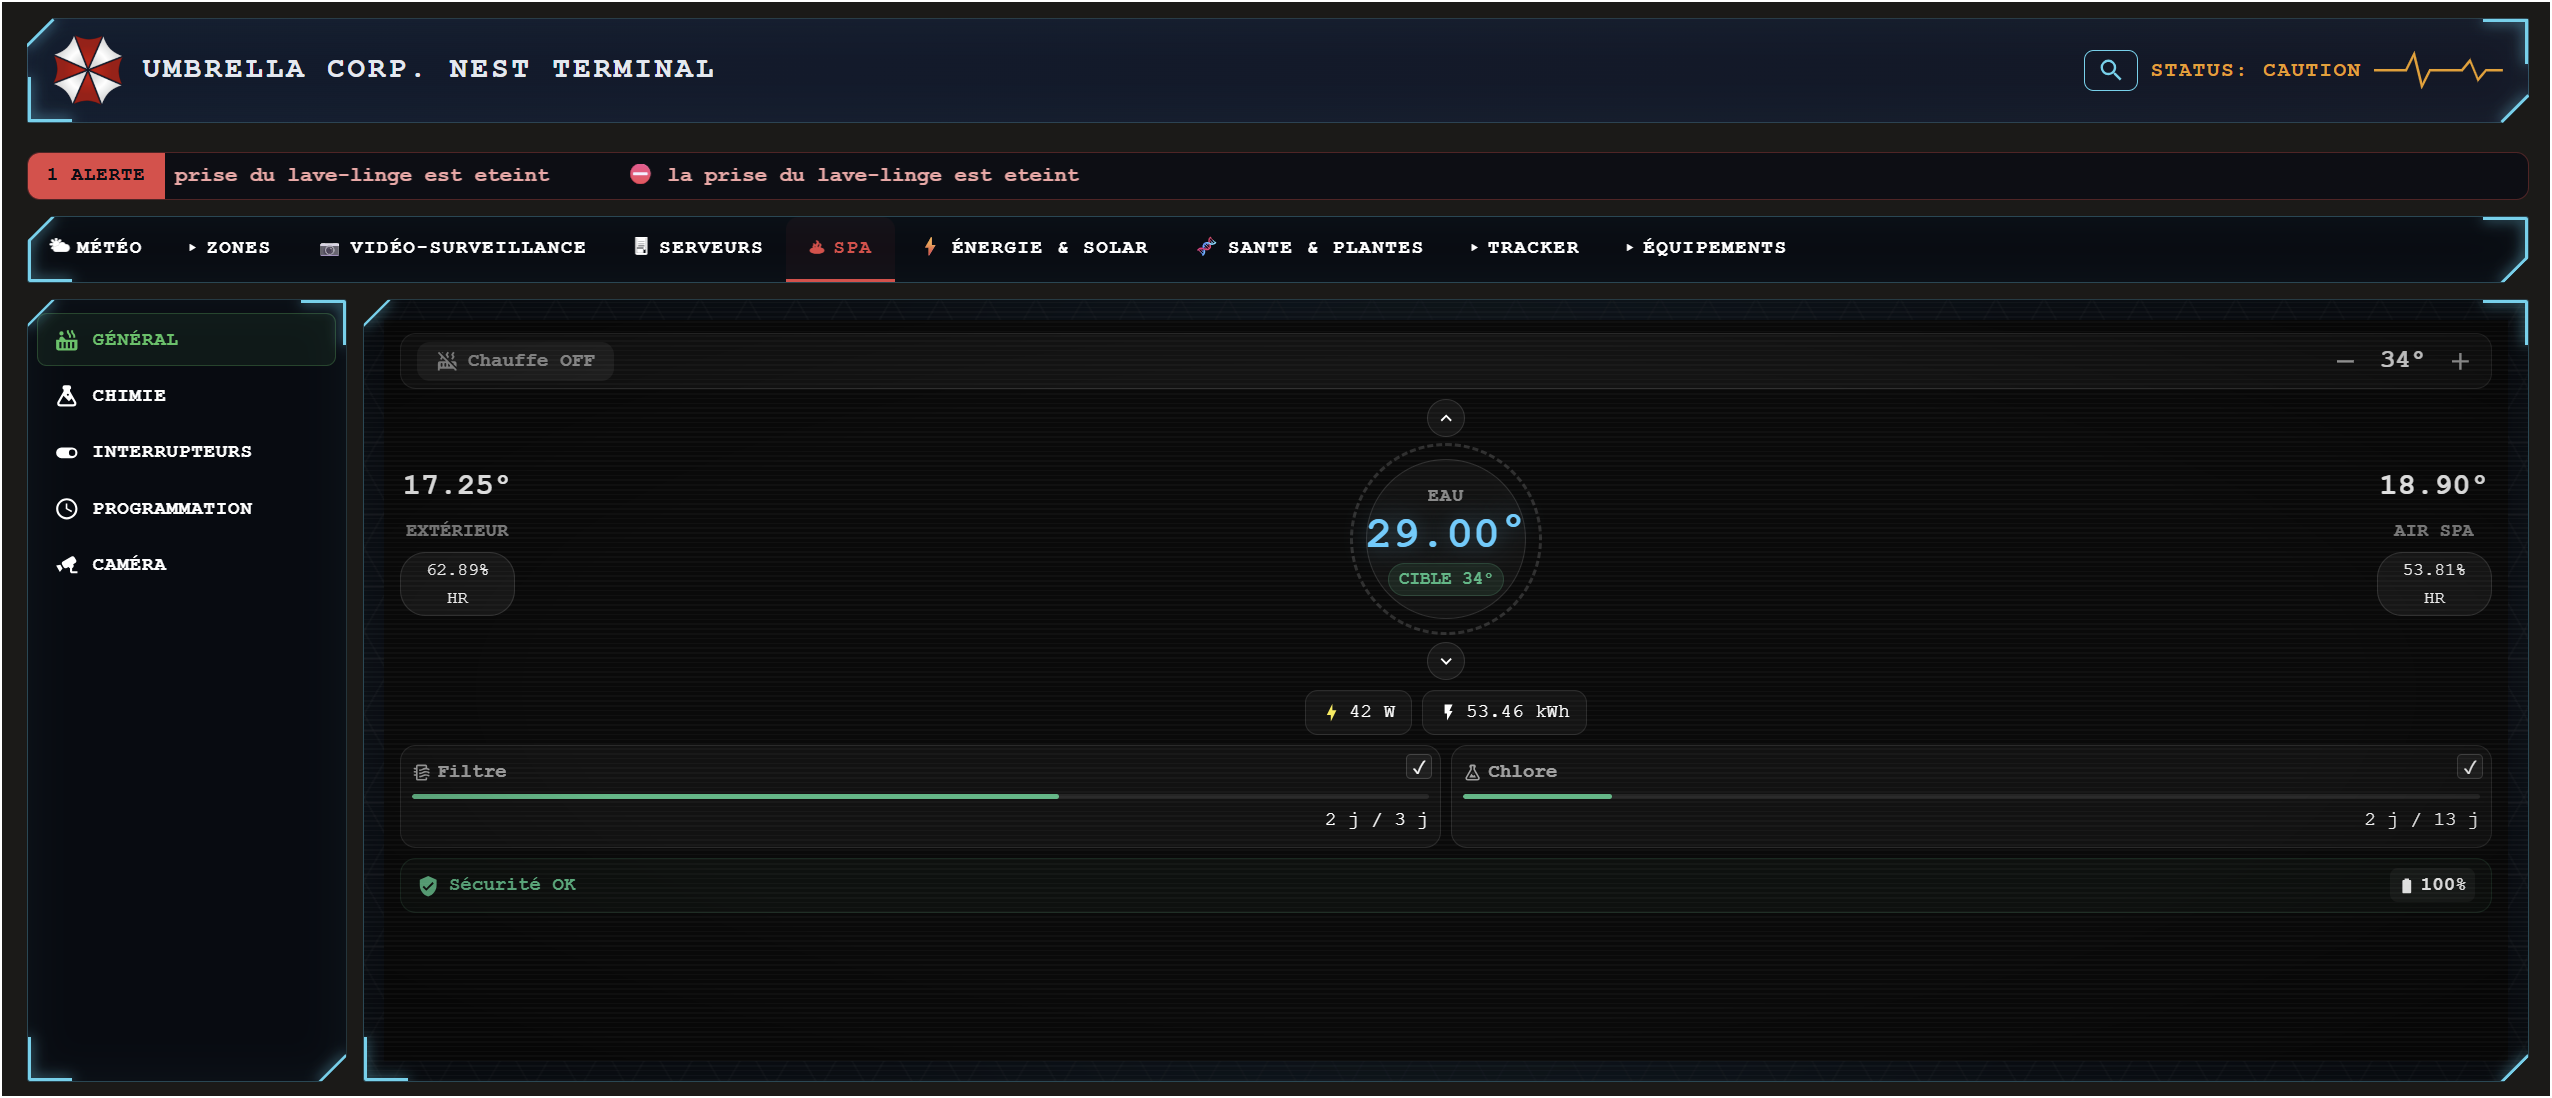Click the Umbrella Corp logo icon
This screenshot has height=1098, width=2552.
(88, 70)
